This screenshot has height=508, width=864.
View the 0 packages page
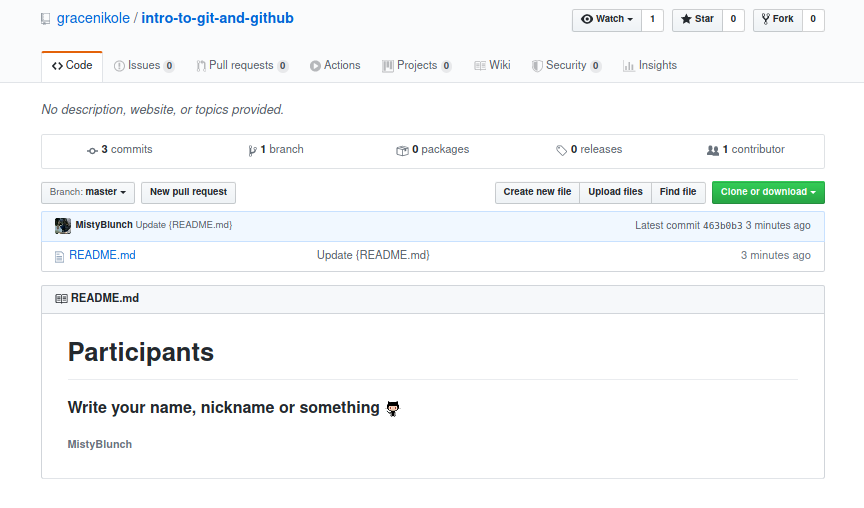click(x=433, y=150)
